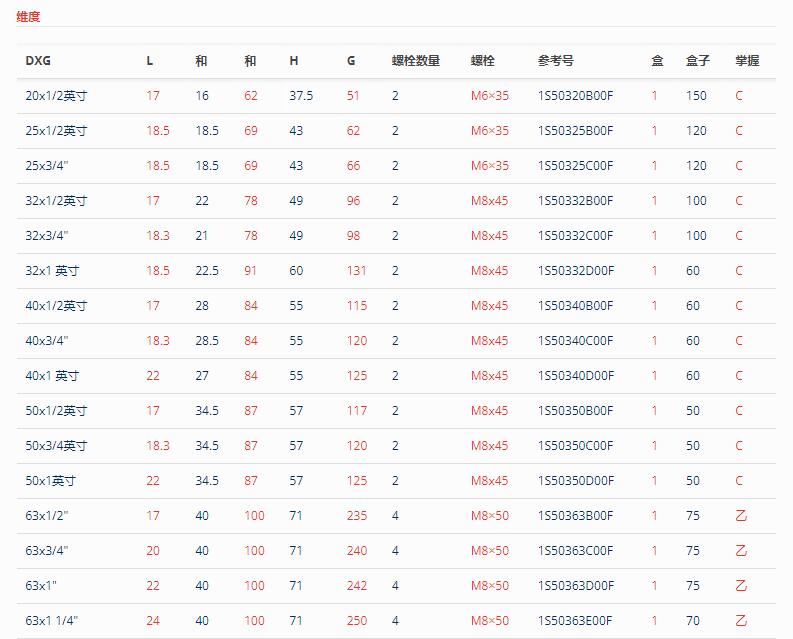Click the 63x1" row label
Image resolution: width=793 pixels, height=639 pixels.
[41, 585]
